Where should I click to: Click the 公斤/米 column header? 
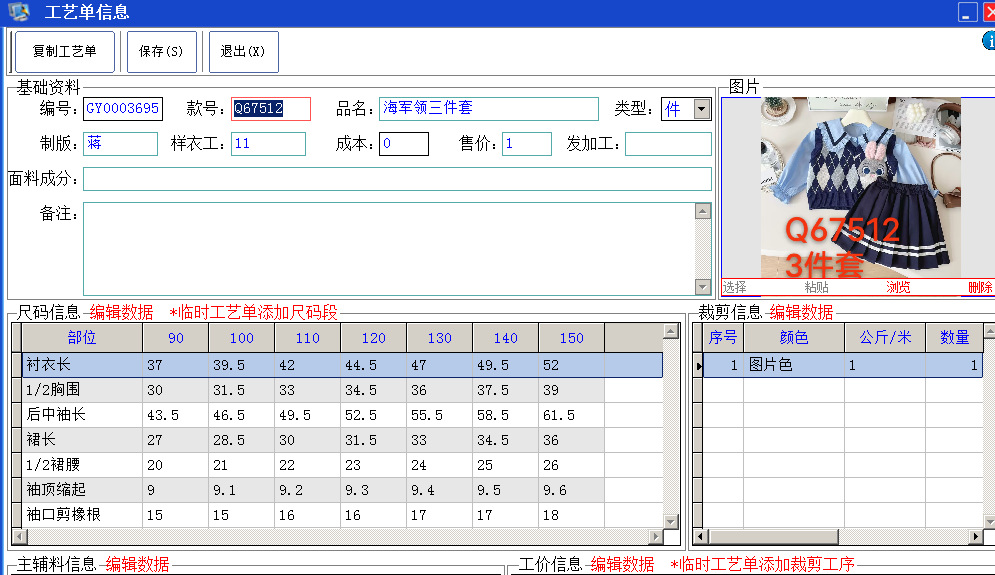pyautogui.click(x=885, y=338)
